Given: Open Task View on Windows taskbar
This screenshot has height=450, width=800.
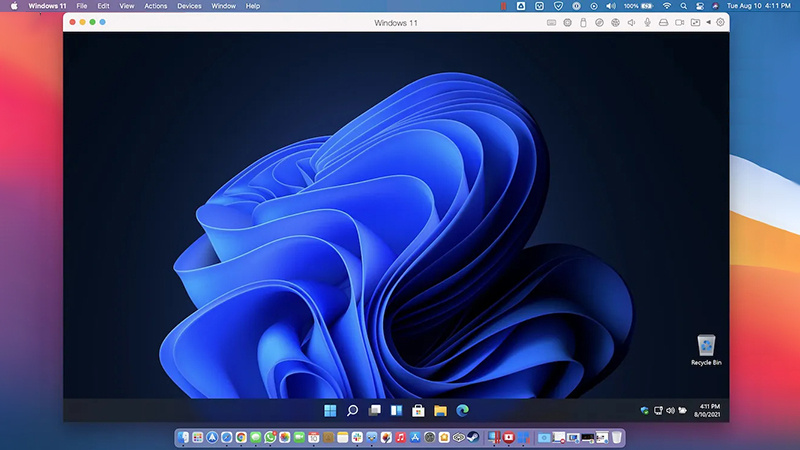Looking at the screenshot, I should [x=374, y=410].
